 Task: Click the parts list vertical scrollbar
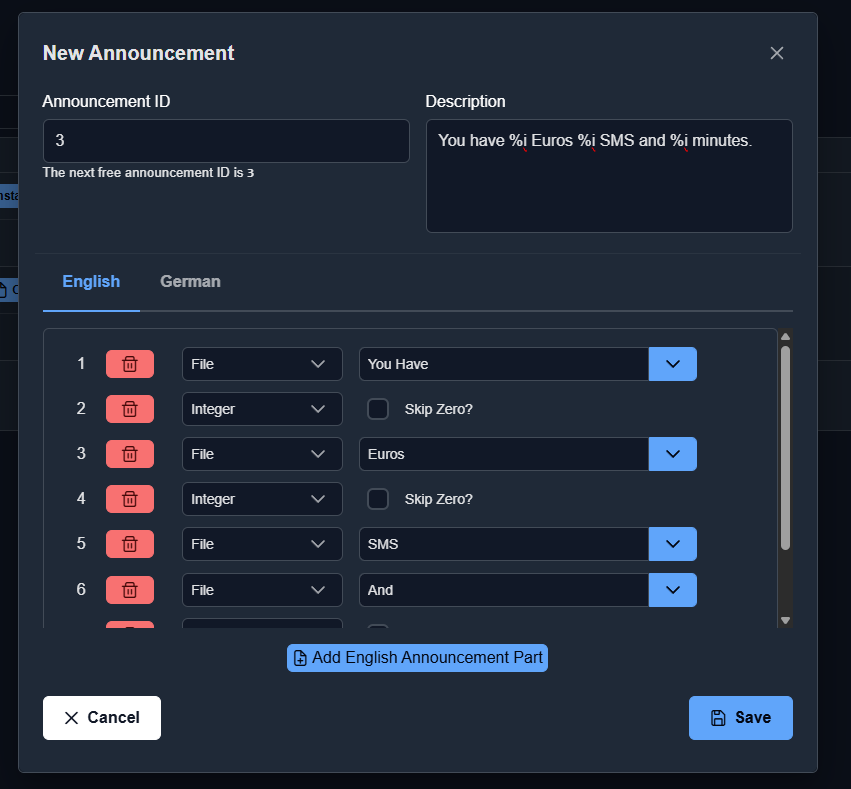(x=785, y=448)
